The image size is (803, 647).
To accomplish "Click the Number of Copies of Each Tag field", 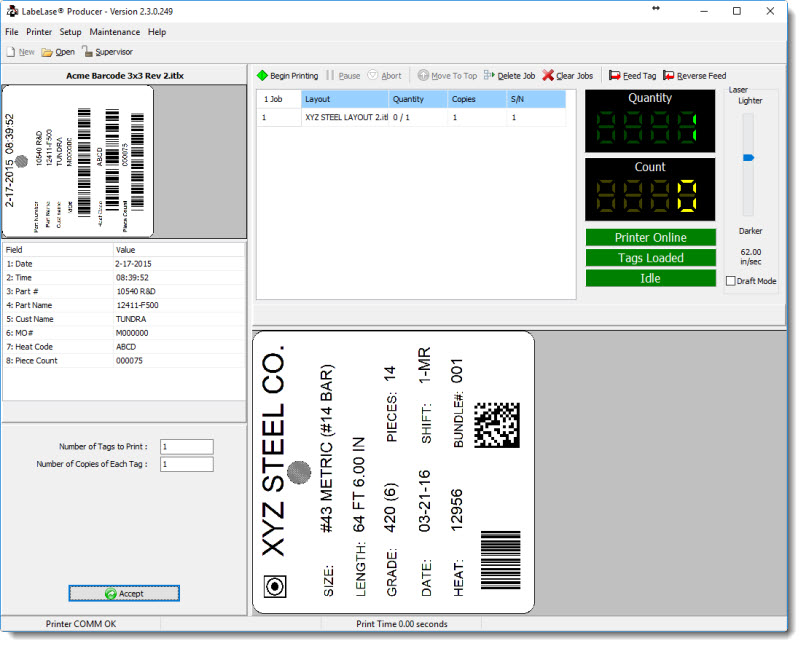I will (186, 464).
